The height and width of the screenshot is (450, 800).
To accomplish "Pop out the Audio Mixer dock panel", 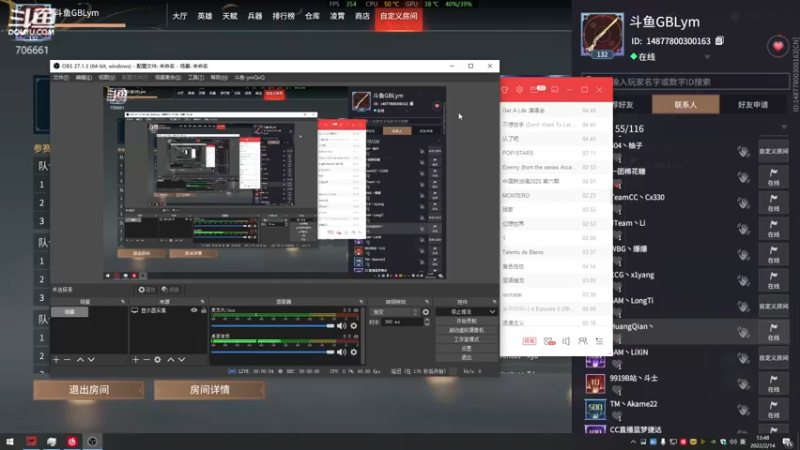I will point(361,302).
